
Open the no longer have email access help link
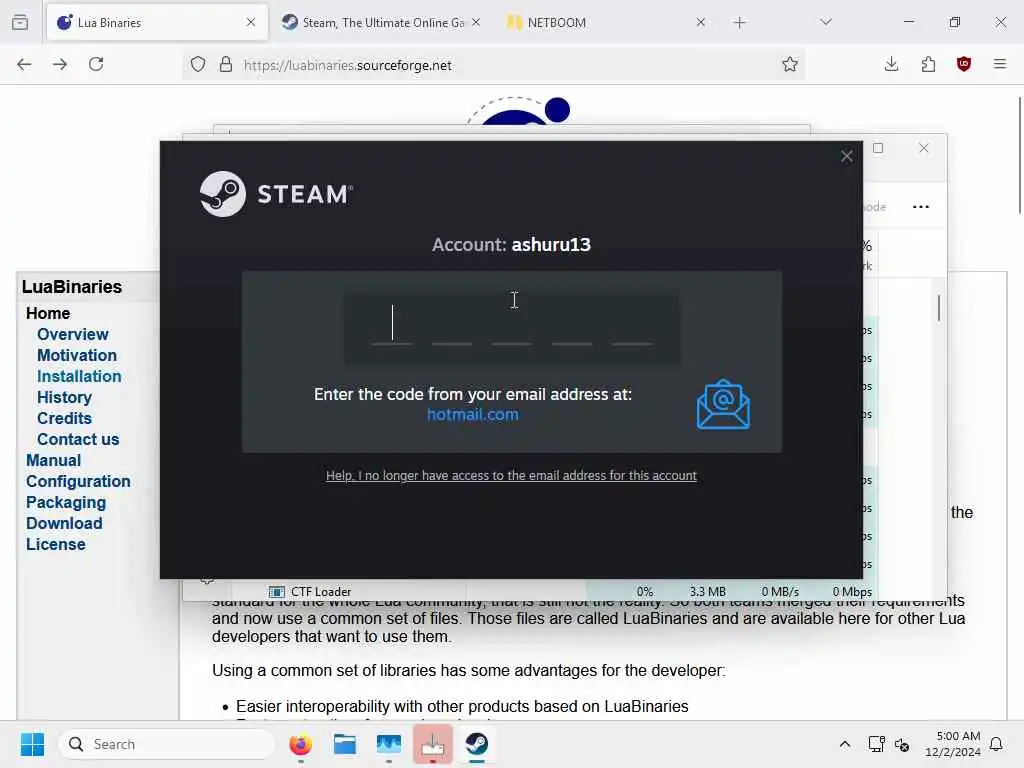[511, 475]
